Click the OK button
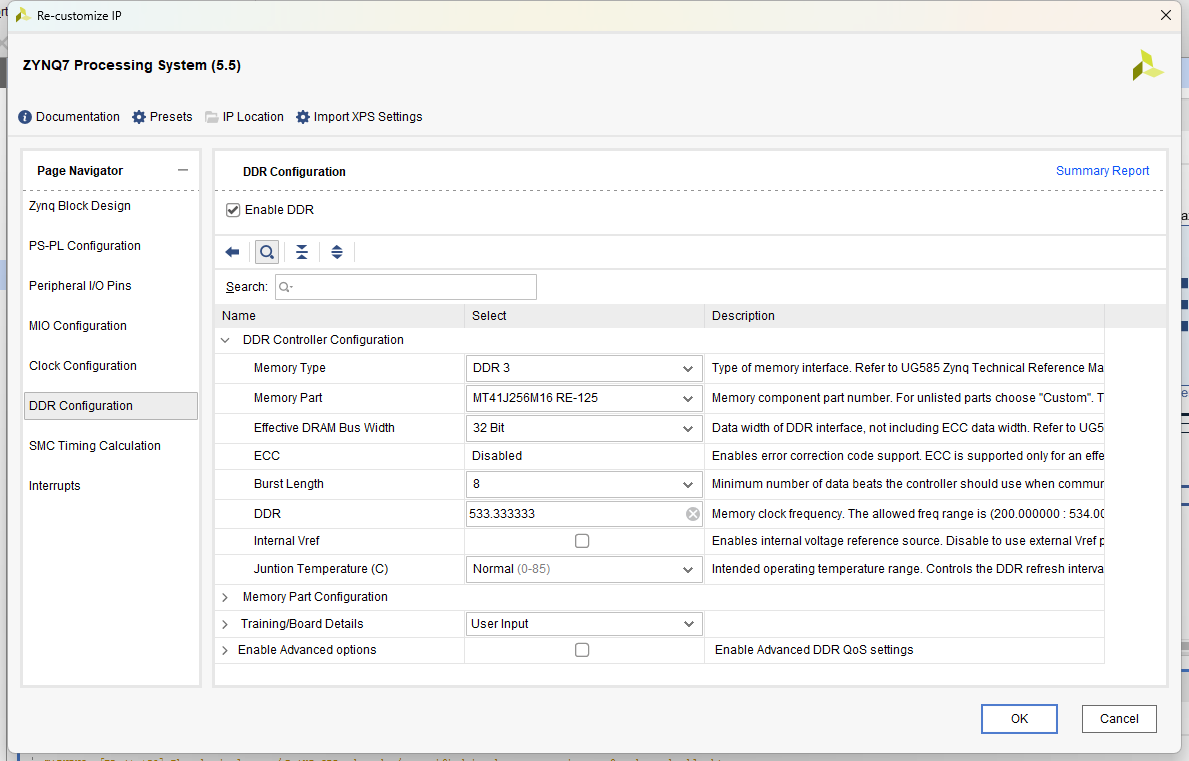The height and width of the screenshot is (761, 1189). coord(1019,719)
